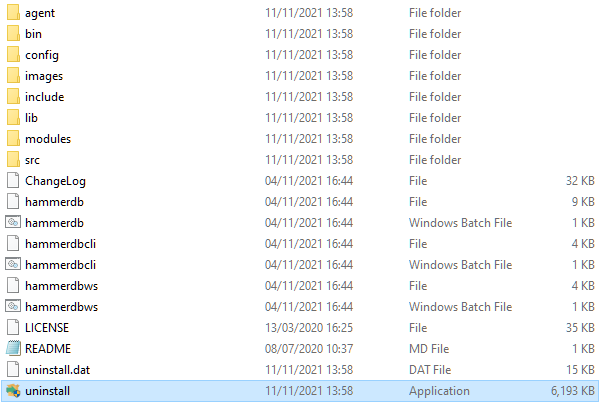Click the uninstall.dat file icon
This screenshot has width=604, height=406.
click(x=13, y=369)
